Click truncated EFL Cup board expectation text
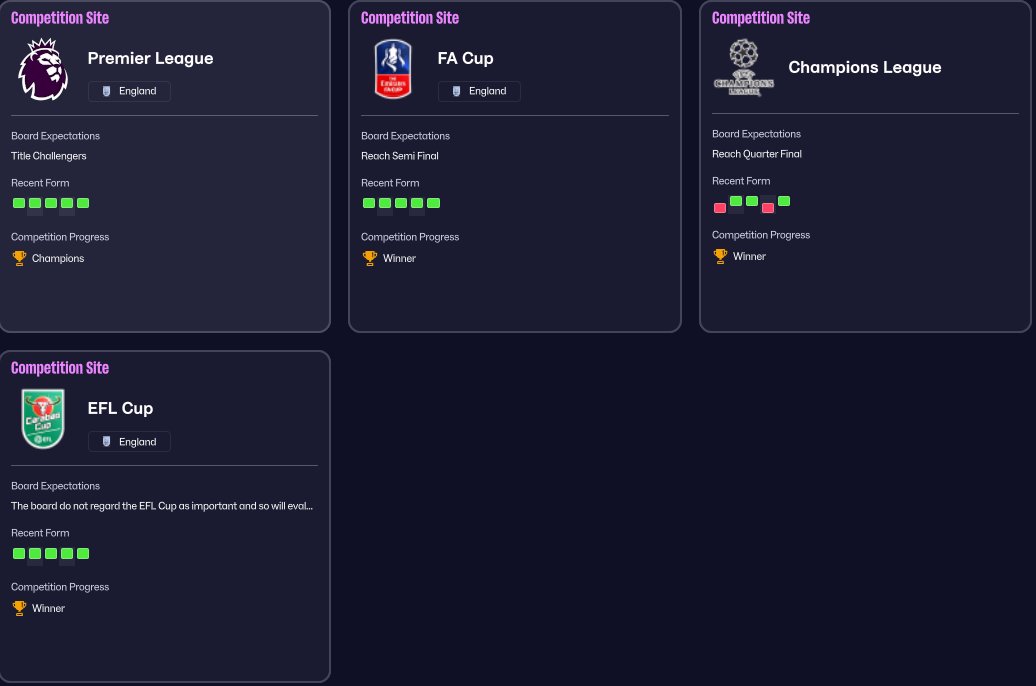This screenshot has width=1036, height=686. point(162,506)
